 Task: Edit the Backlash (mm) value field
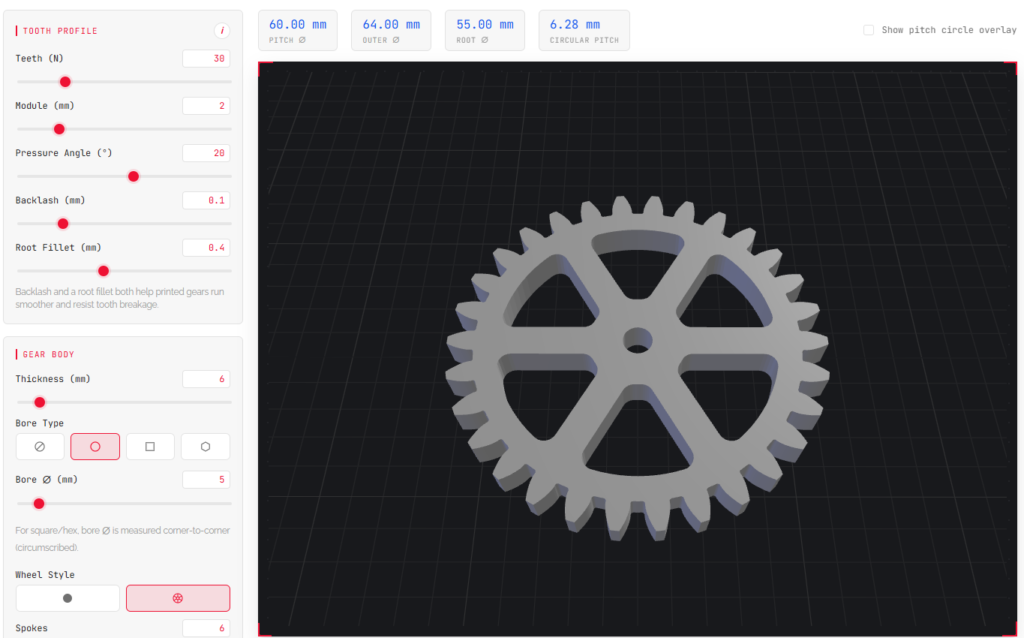coord(206,200)
